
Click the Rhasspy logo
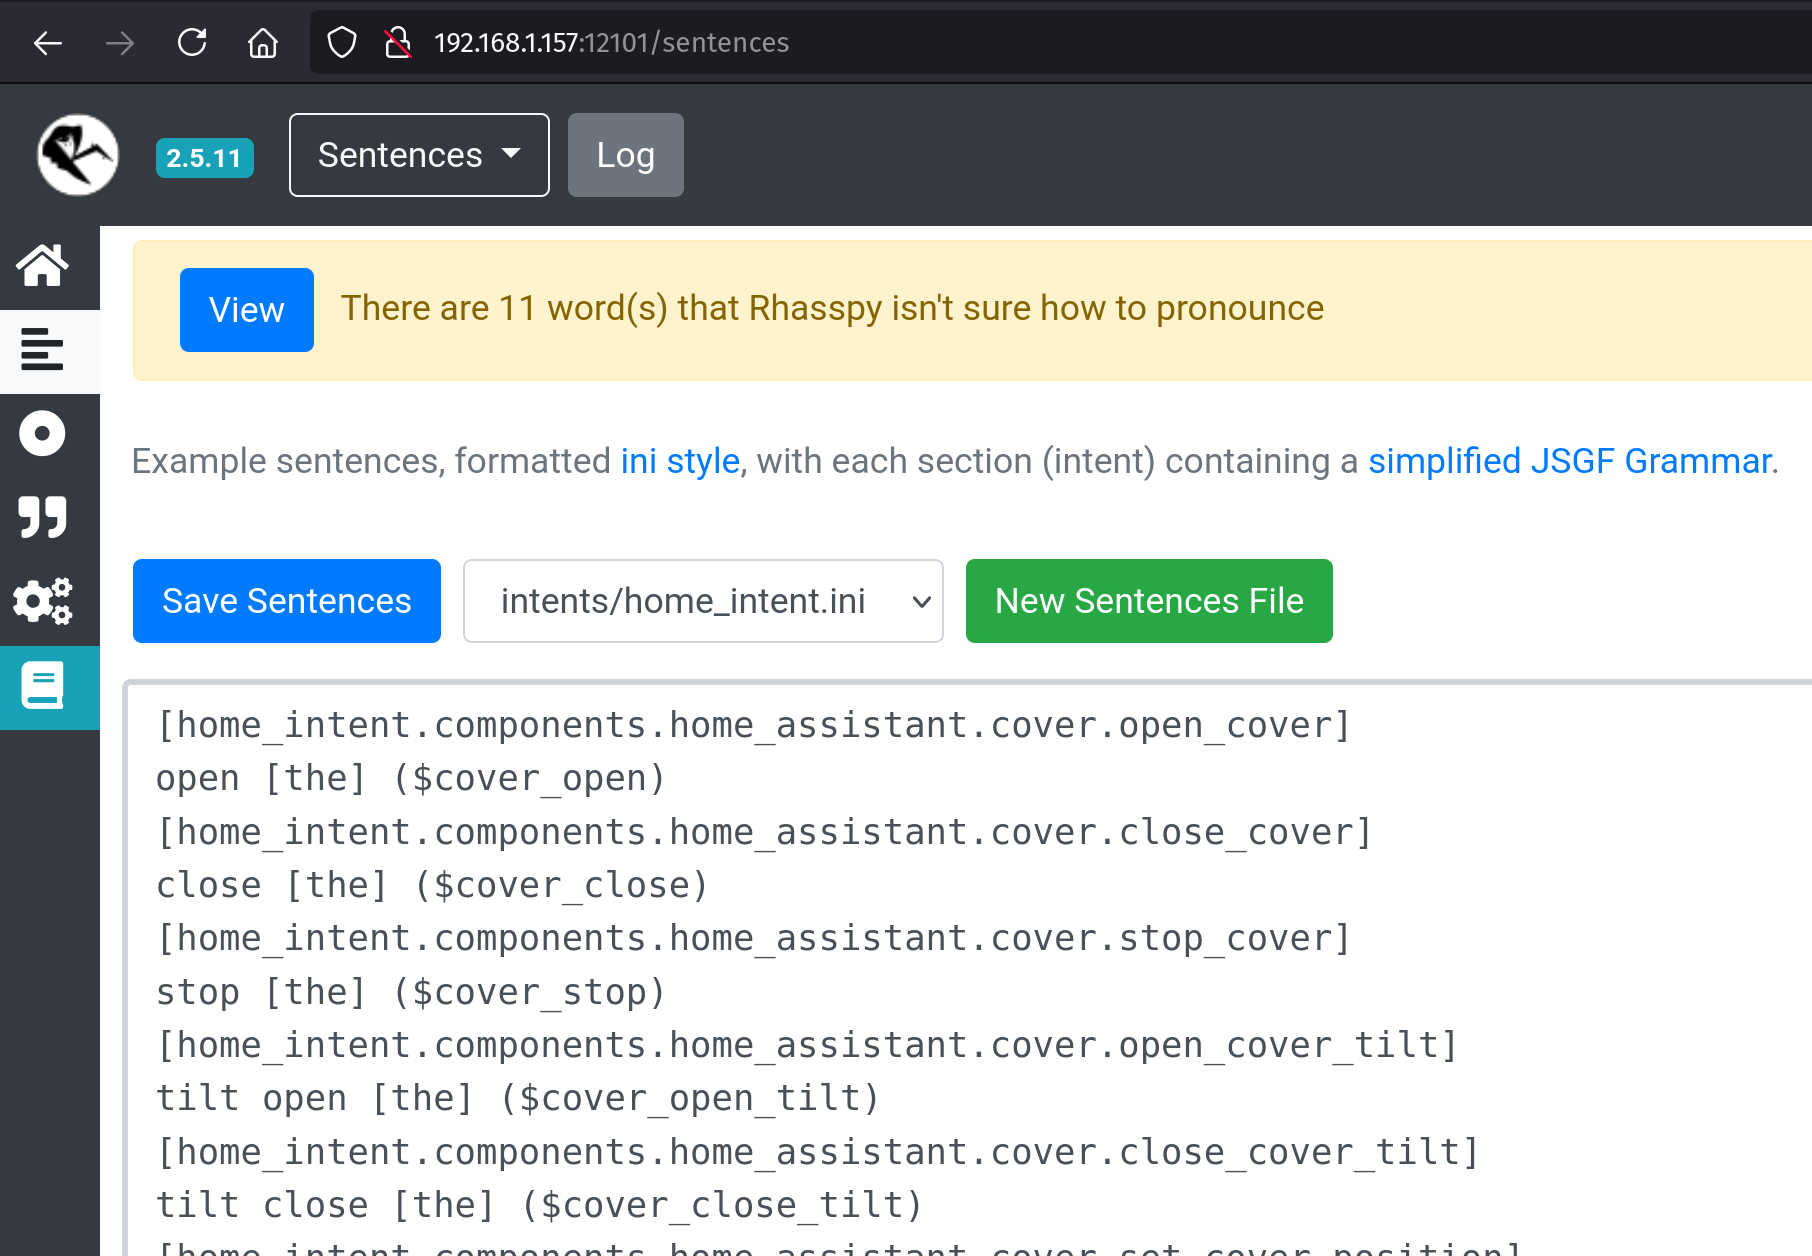(x=77, y=154)
